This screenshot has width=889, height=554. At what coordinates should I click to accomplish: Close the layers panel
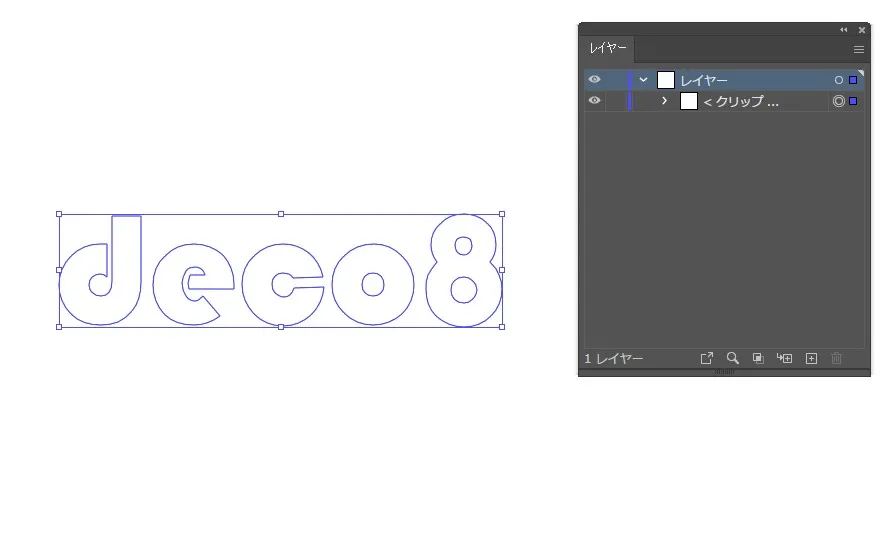861,29
